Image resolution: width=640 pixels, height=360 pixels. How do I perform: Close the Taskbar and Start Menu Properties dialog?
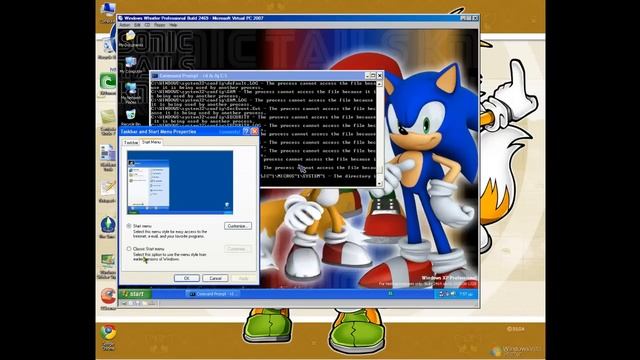point(254,131)
